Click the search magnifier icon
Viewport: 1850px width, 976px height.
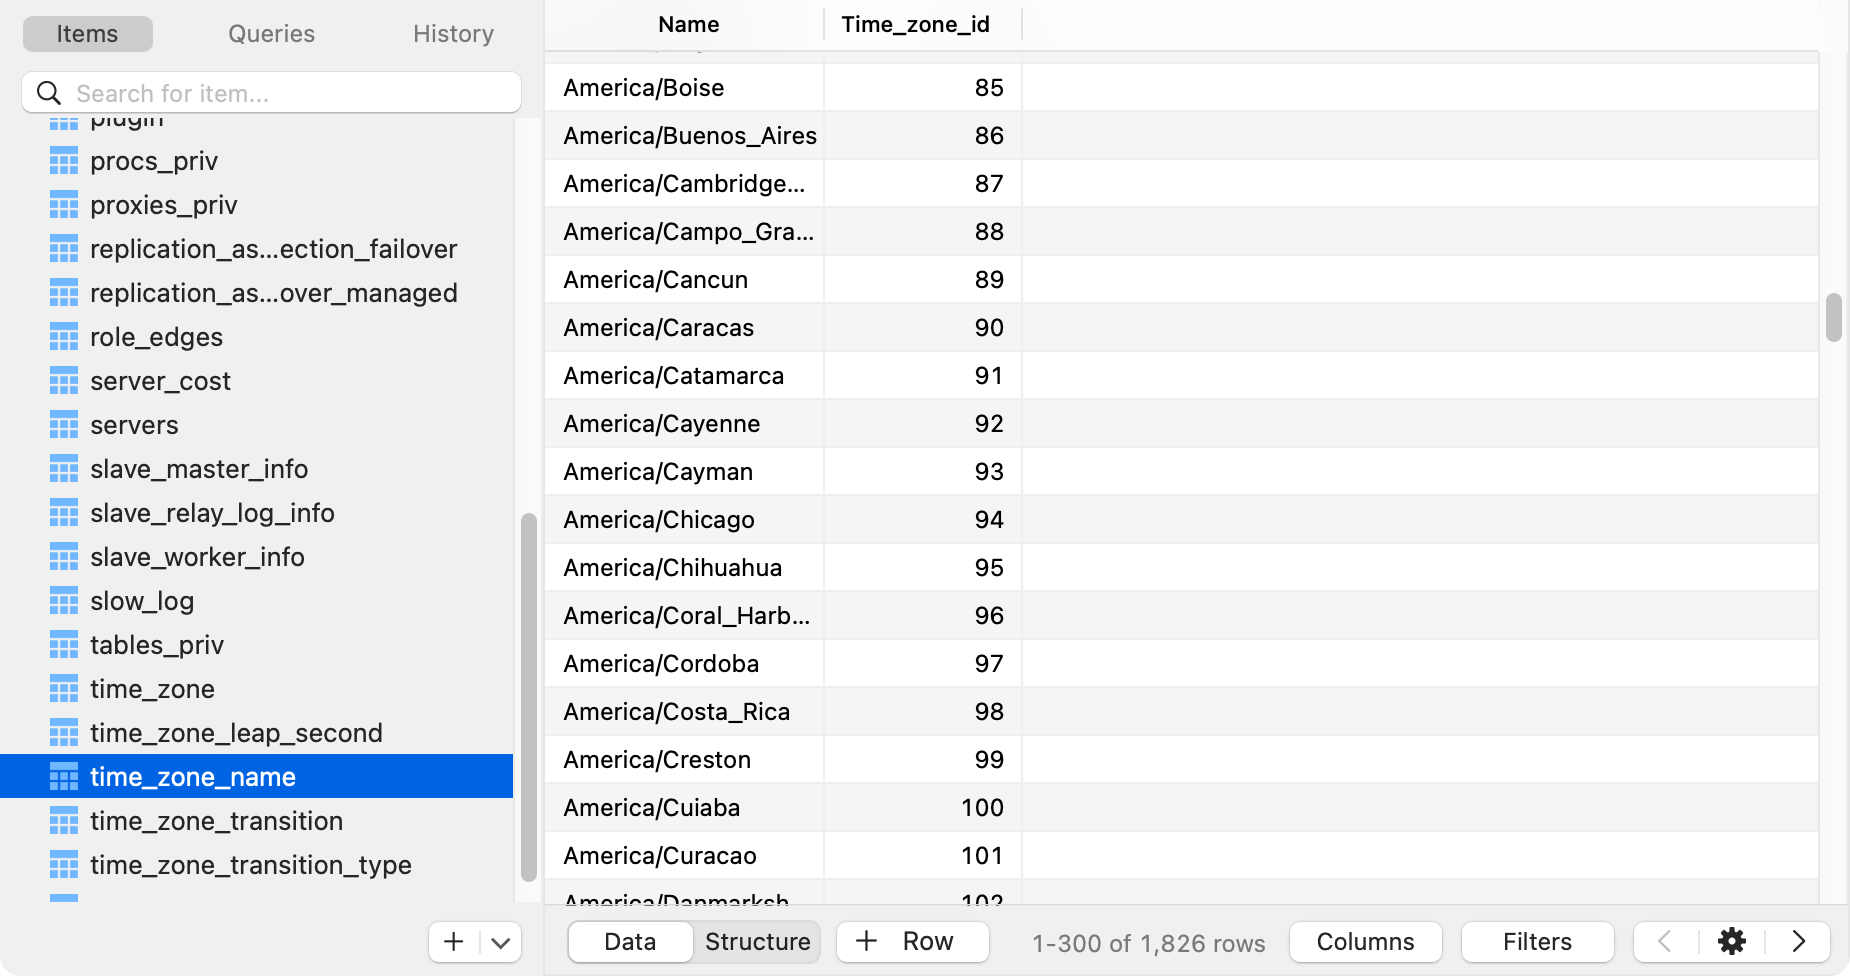click(x=48, y=93)
